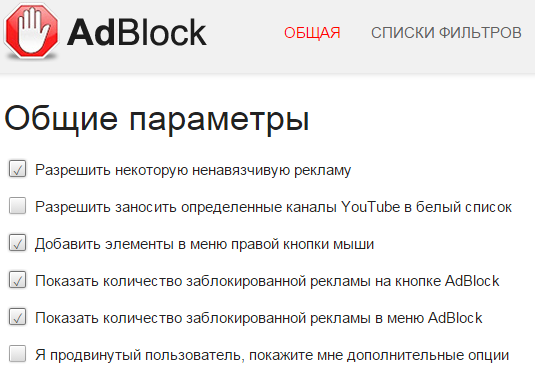Click the Общие параметры heading
Screen dimensions: 535x385
[x=157, y=118]
